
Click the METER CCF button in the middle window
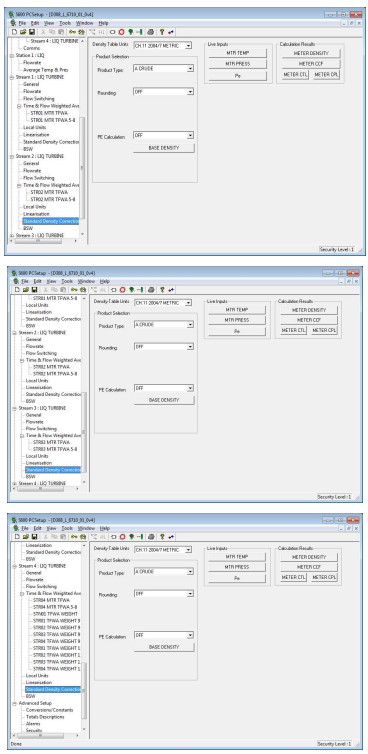click(x=309, y=320)
